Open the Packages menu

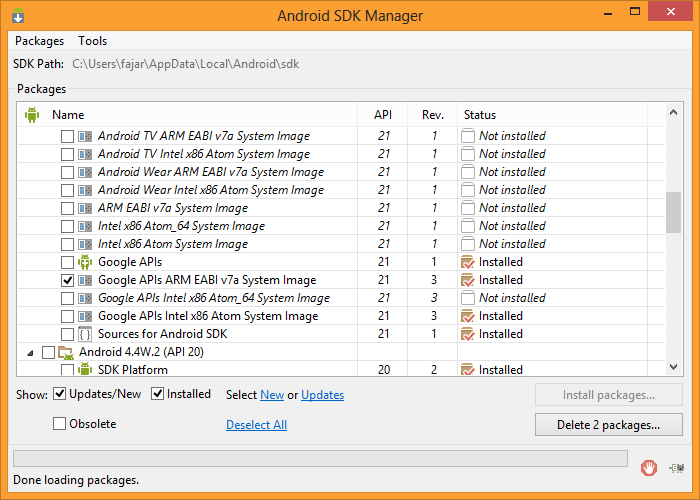[x=40, y=41]
